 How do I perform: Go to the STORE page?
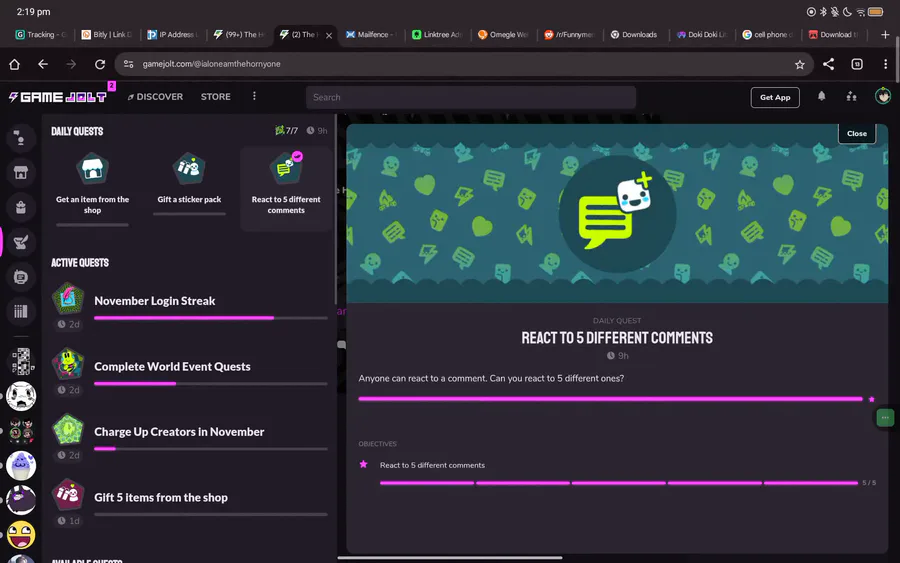(x=216, y=97)
